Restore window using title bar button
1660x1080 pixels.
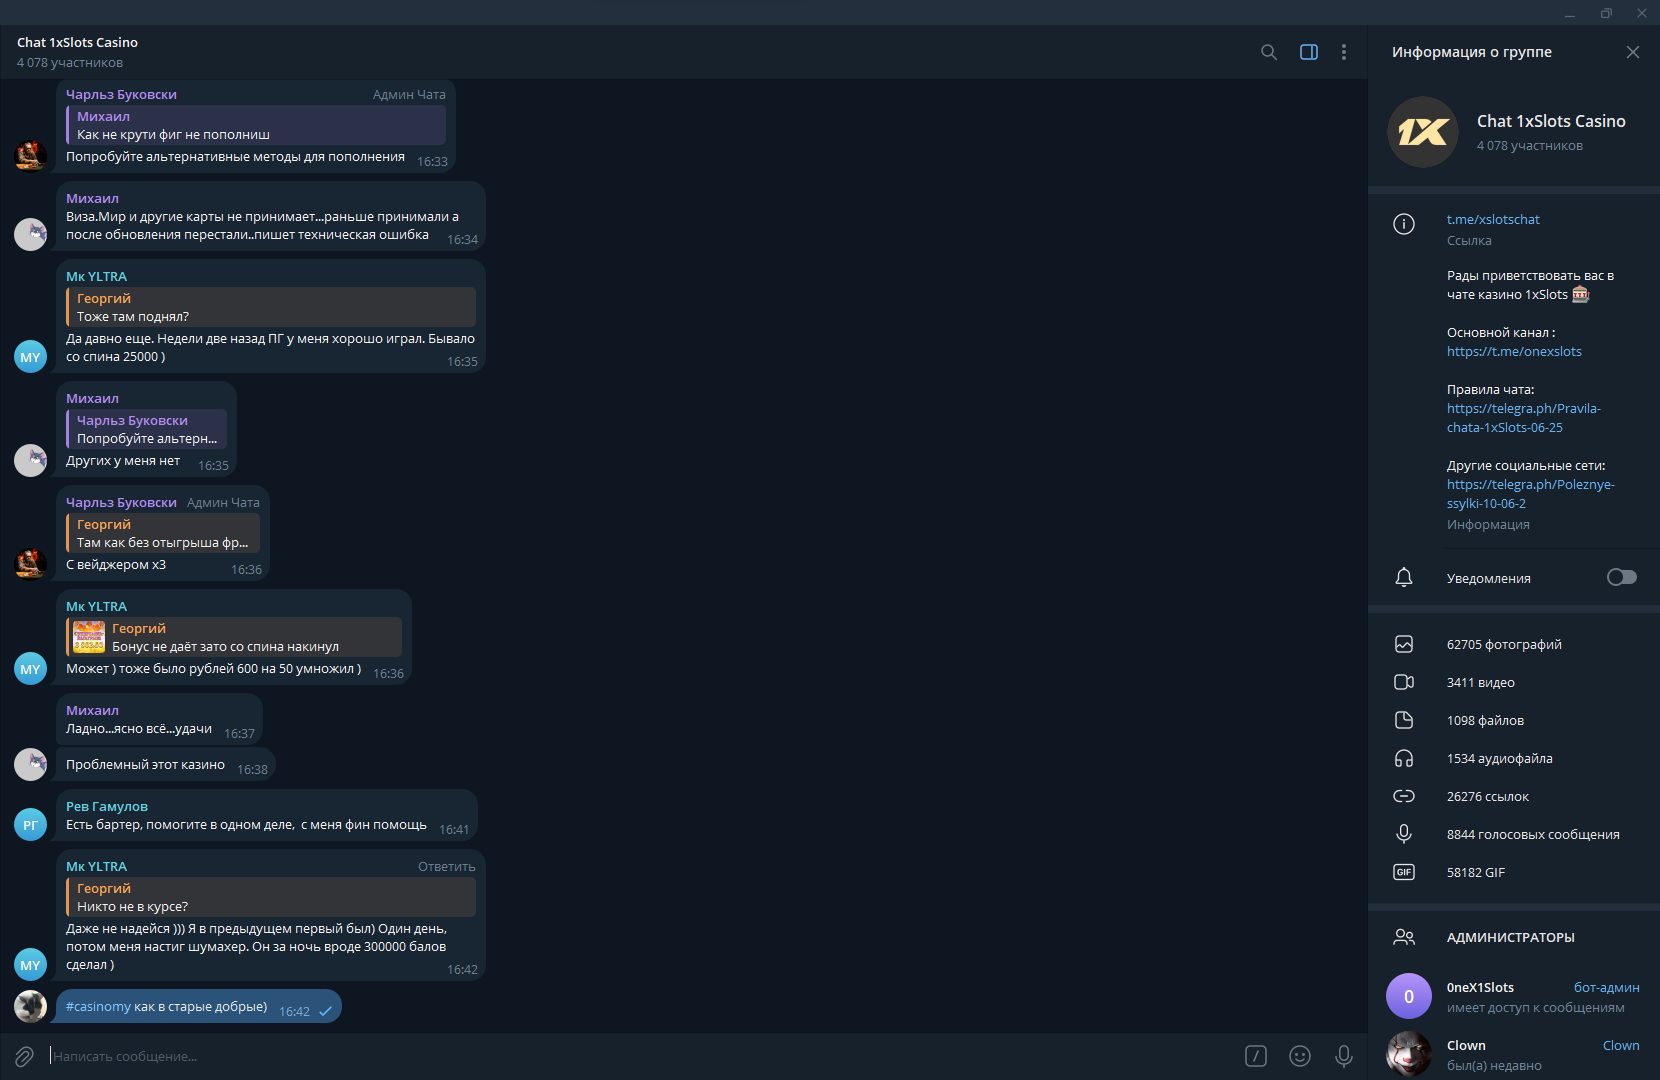[x=1606, y=13]
